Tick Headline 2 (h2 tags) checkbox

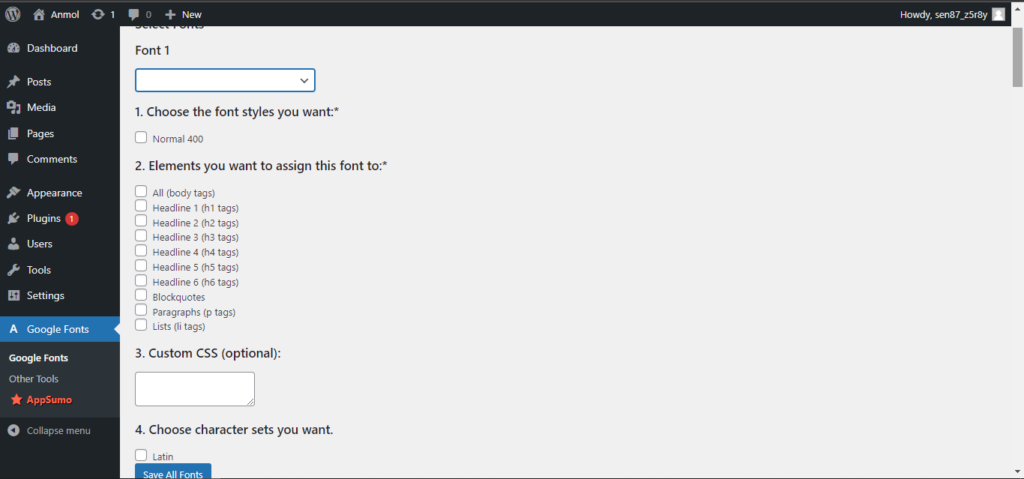141,221
